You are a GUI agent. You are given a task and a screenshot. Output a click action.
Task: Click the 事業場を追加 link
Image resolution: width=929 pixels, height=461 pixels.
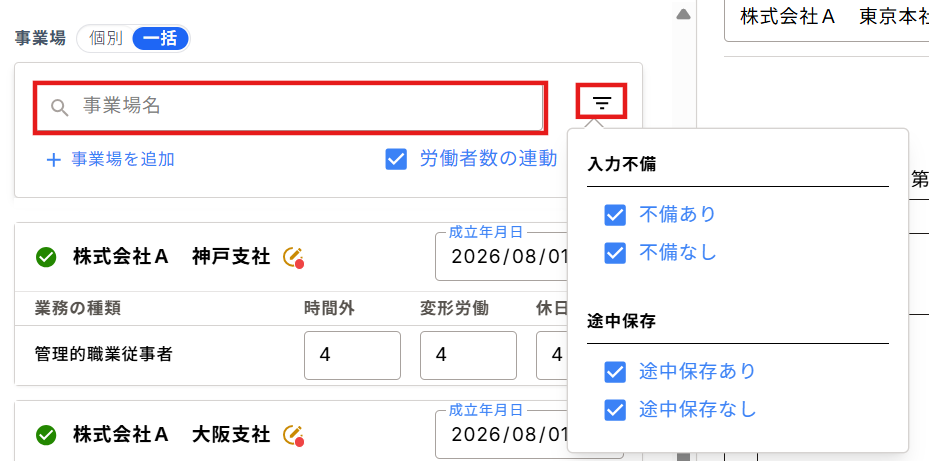click(123, 159)
